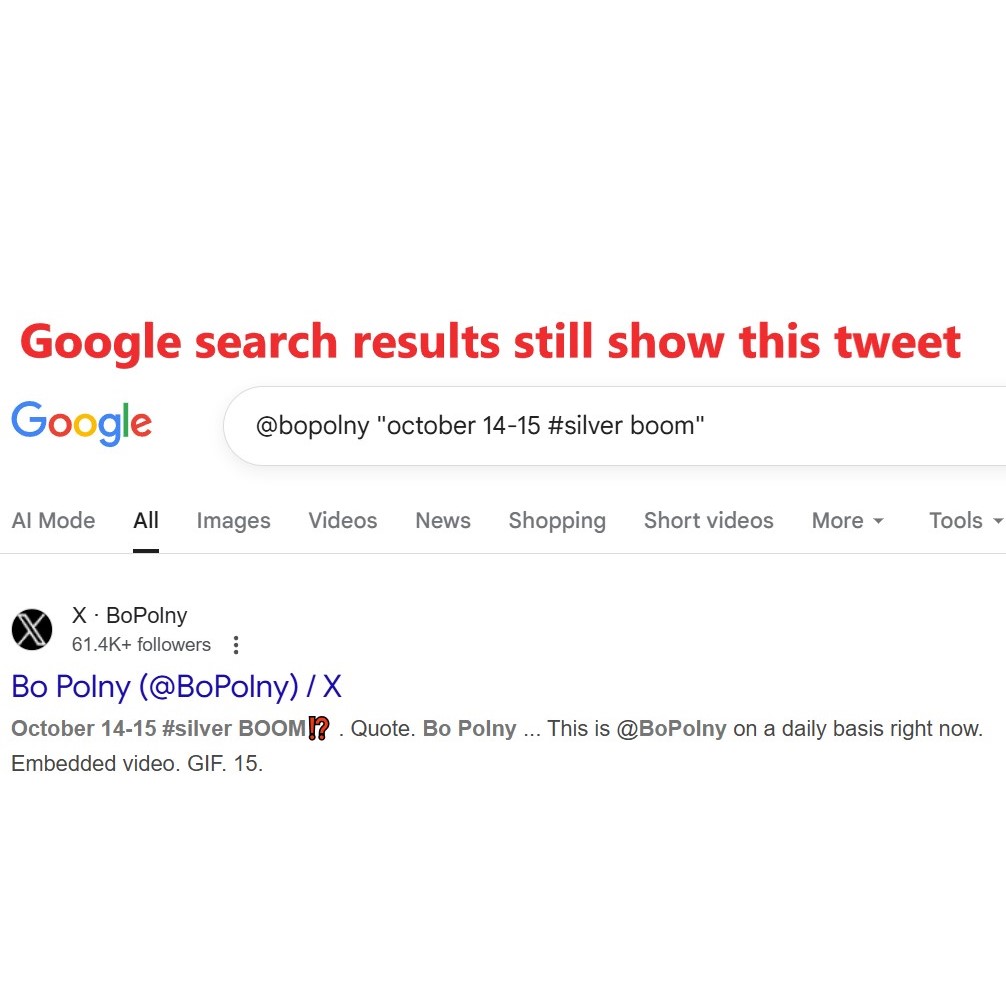Click the "61.4K+ followers" text
The height and width of the screenshot is (1006, 1006).
coord(141,645)
